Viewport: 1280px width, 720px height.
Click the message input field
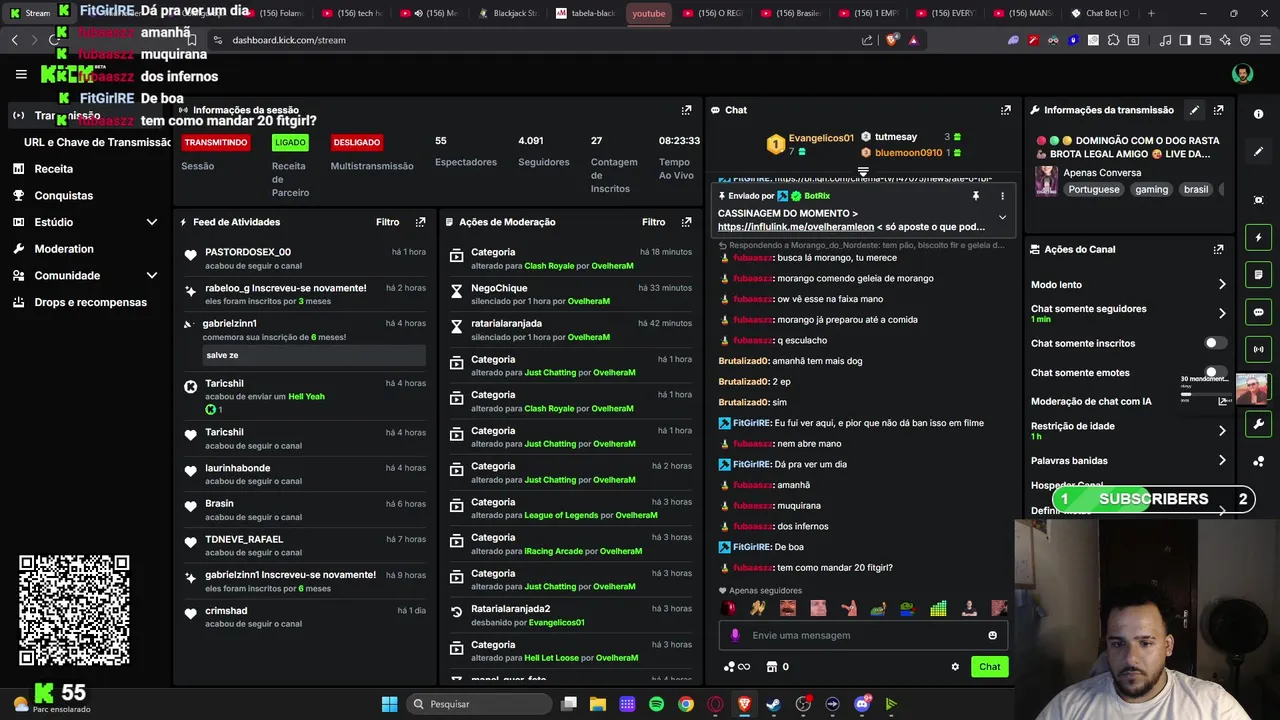[864, 635]
